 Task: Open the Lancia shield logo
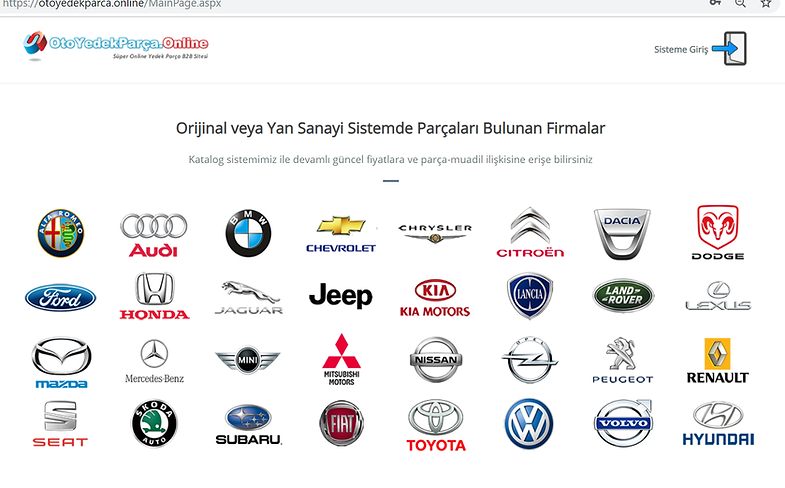[530, 296]
